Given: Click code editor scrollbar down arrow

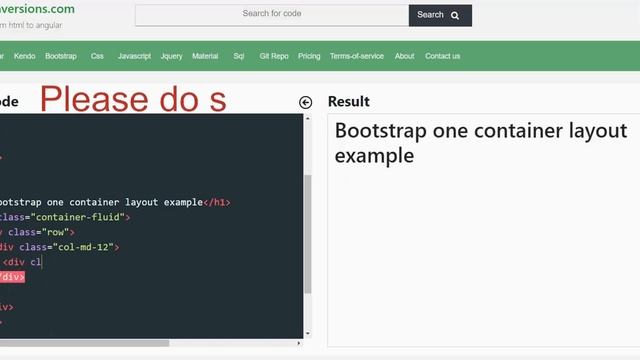Looking at the screenshot, I should coord(308,333).
